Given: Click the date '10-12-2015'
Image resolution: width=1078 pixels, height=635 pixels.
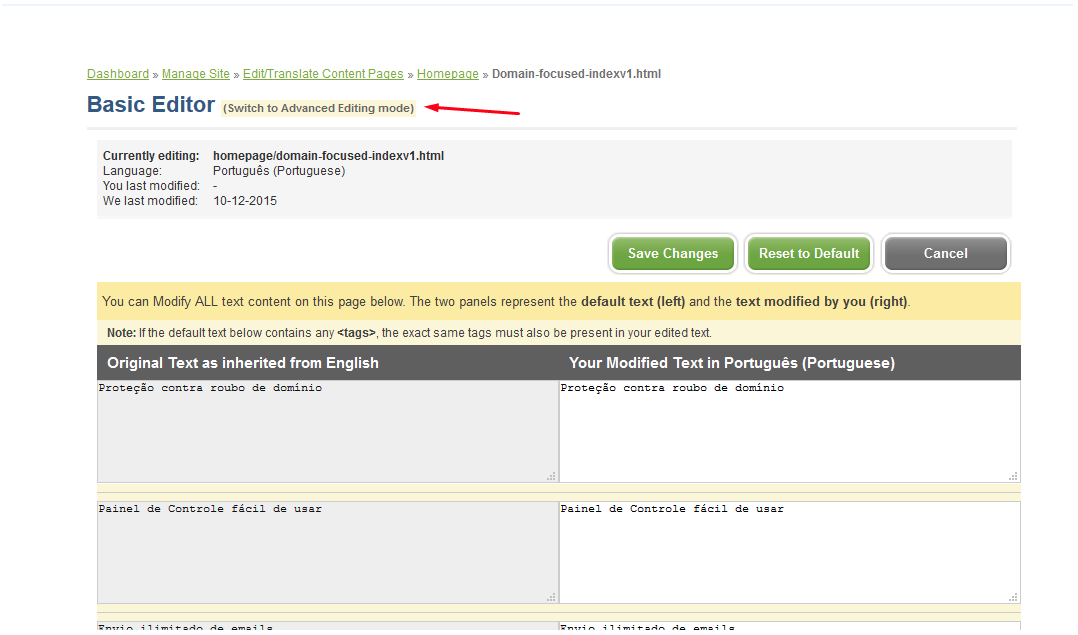Looking at the screenshot, I should pyautogui.click(x=245, y=201).
